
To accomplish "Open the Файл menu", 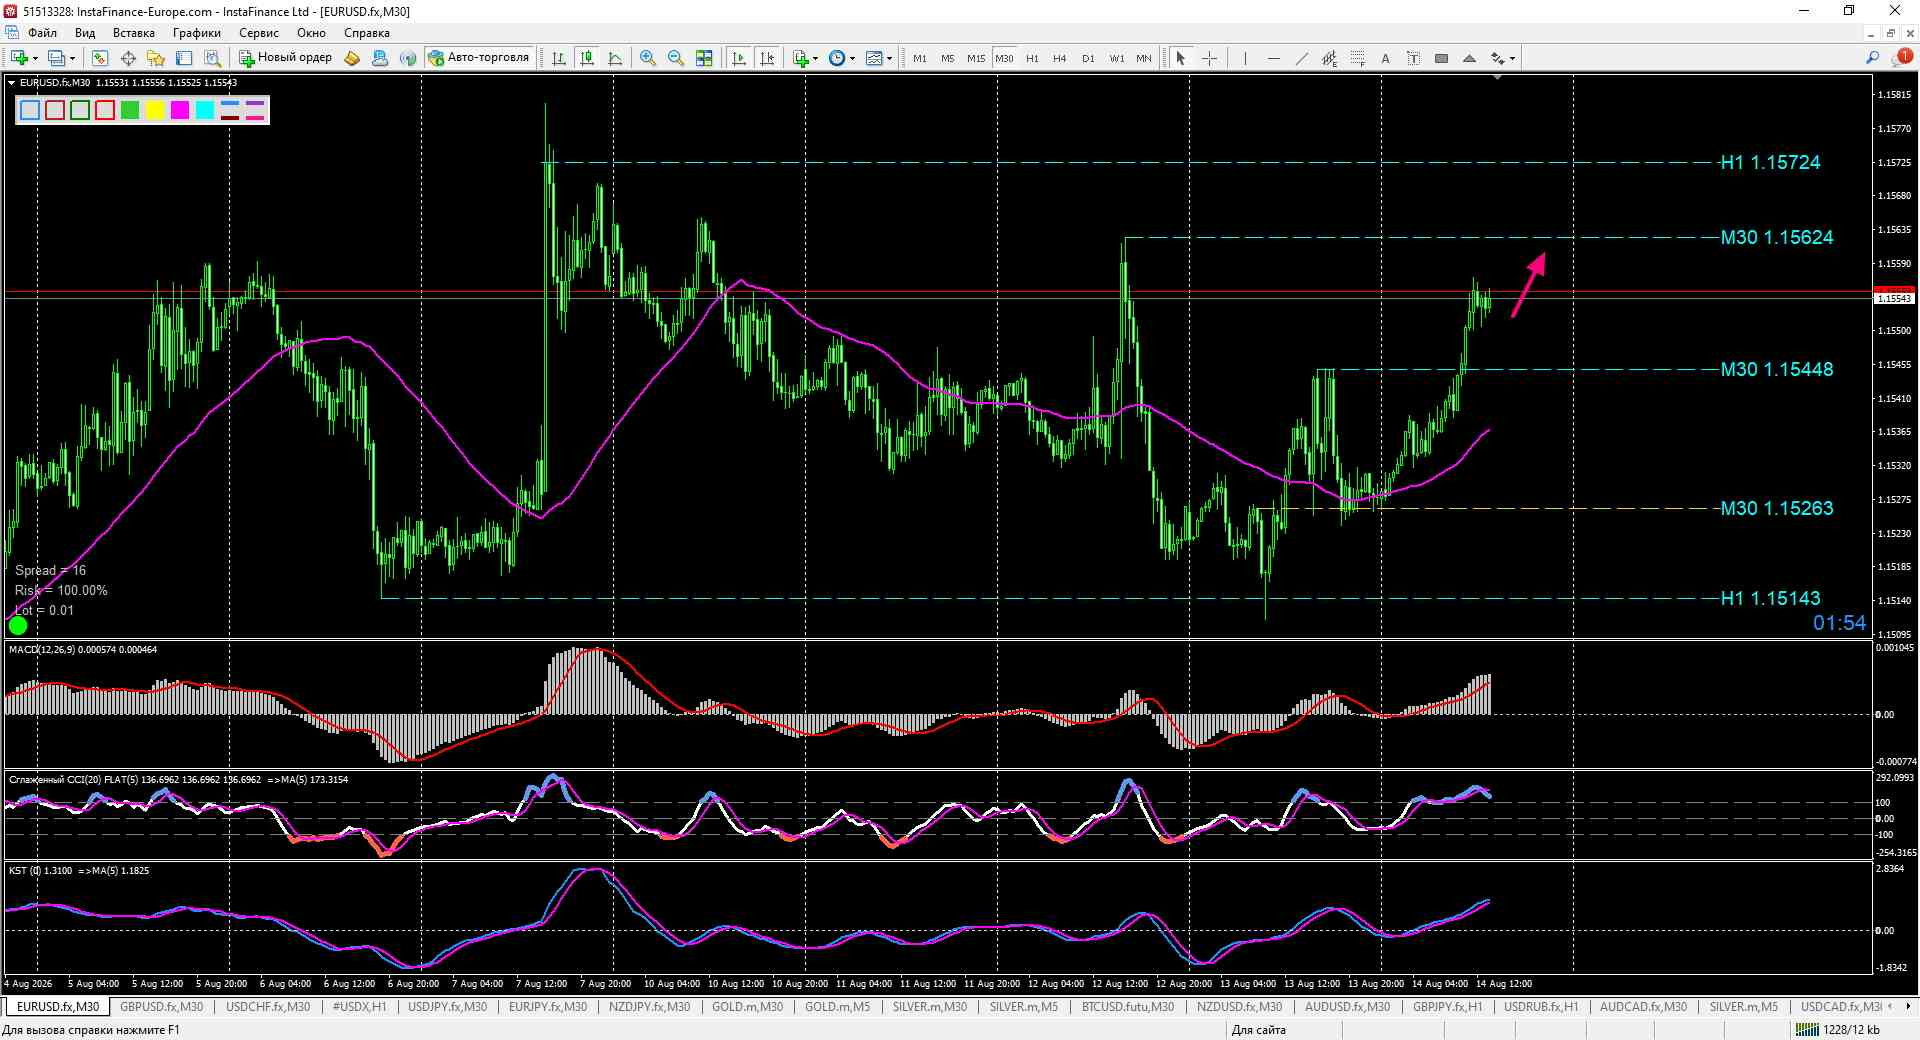I will coord(43,33).
